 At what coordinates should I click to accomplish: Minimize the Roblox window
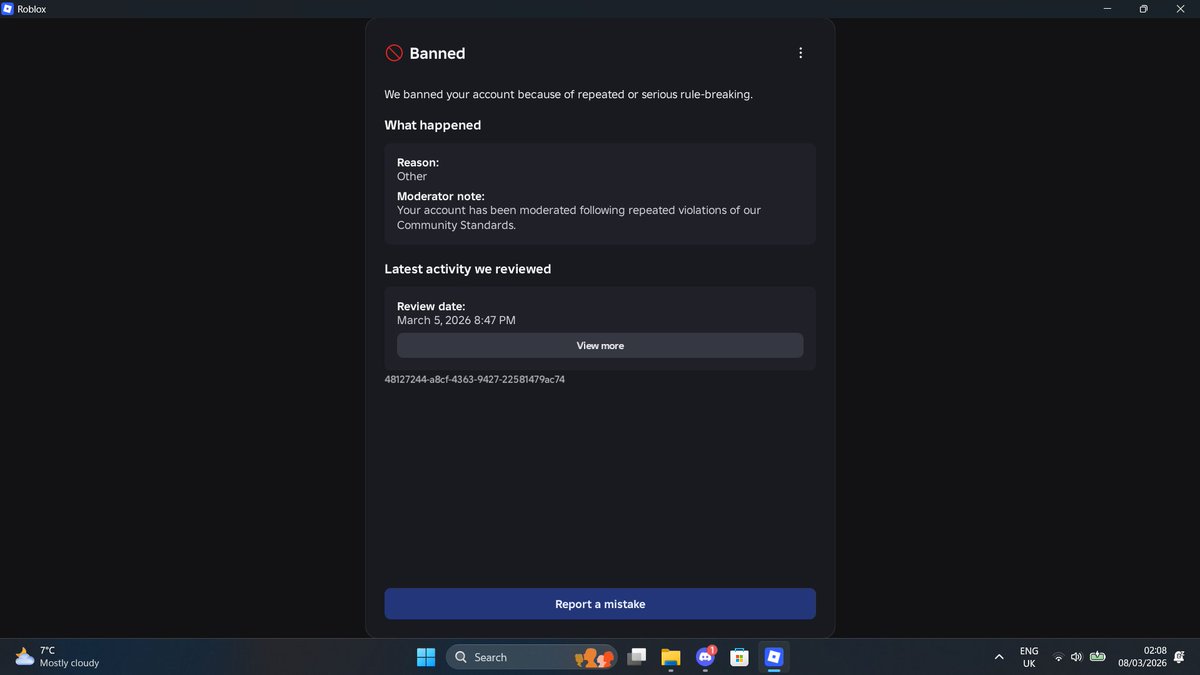coord(1108,9)
